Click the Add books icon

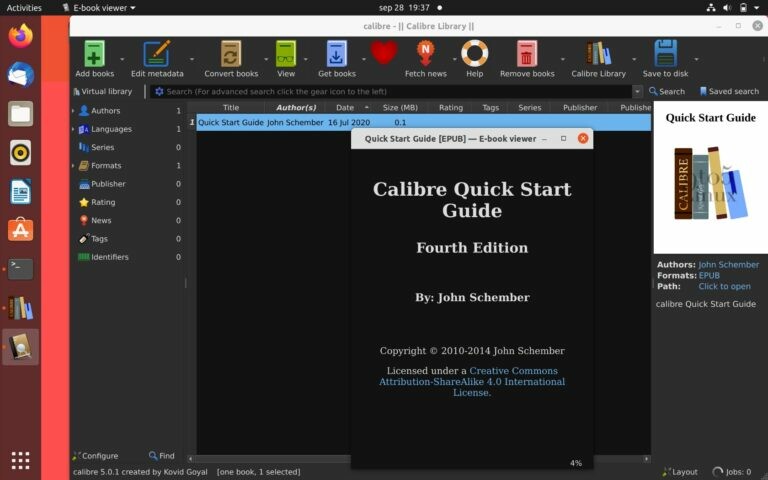tap(94, 54)
